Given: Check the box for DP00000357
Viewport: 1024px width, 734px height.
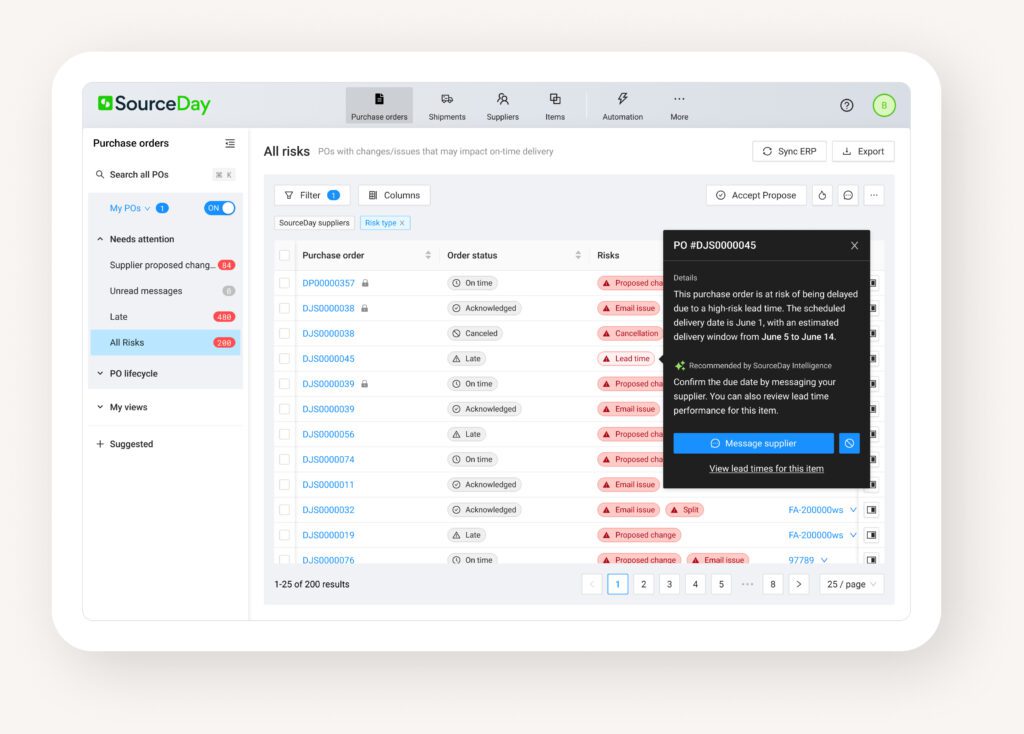Looking at the screenshot, I should [x=284, y=283].
